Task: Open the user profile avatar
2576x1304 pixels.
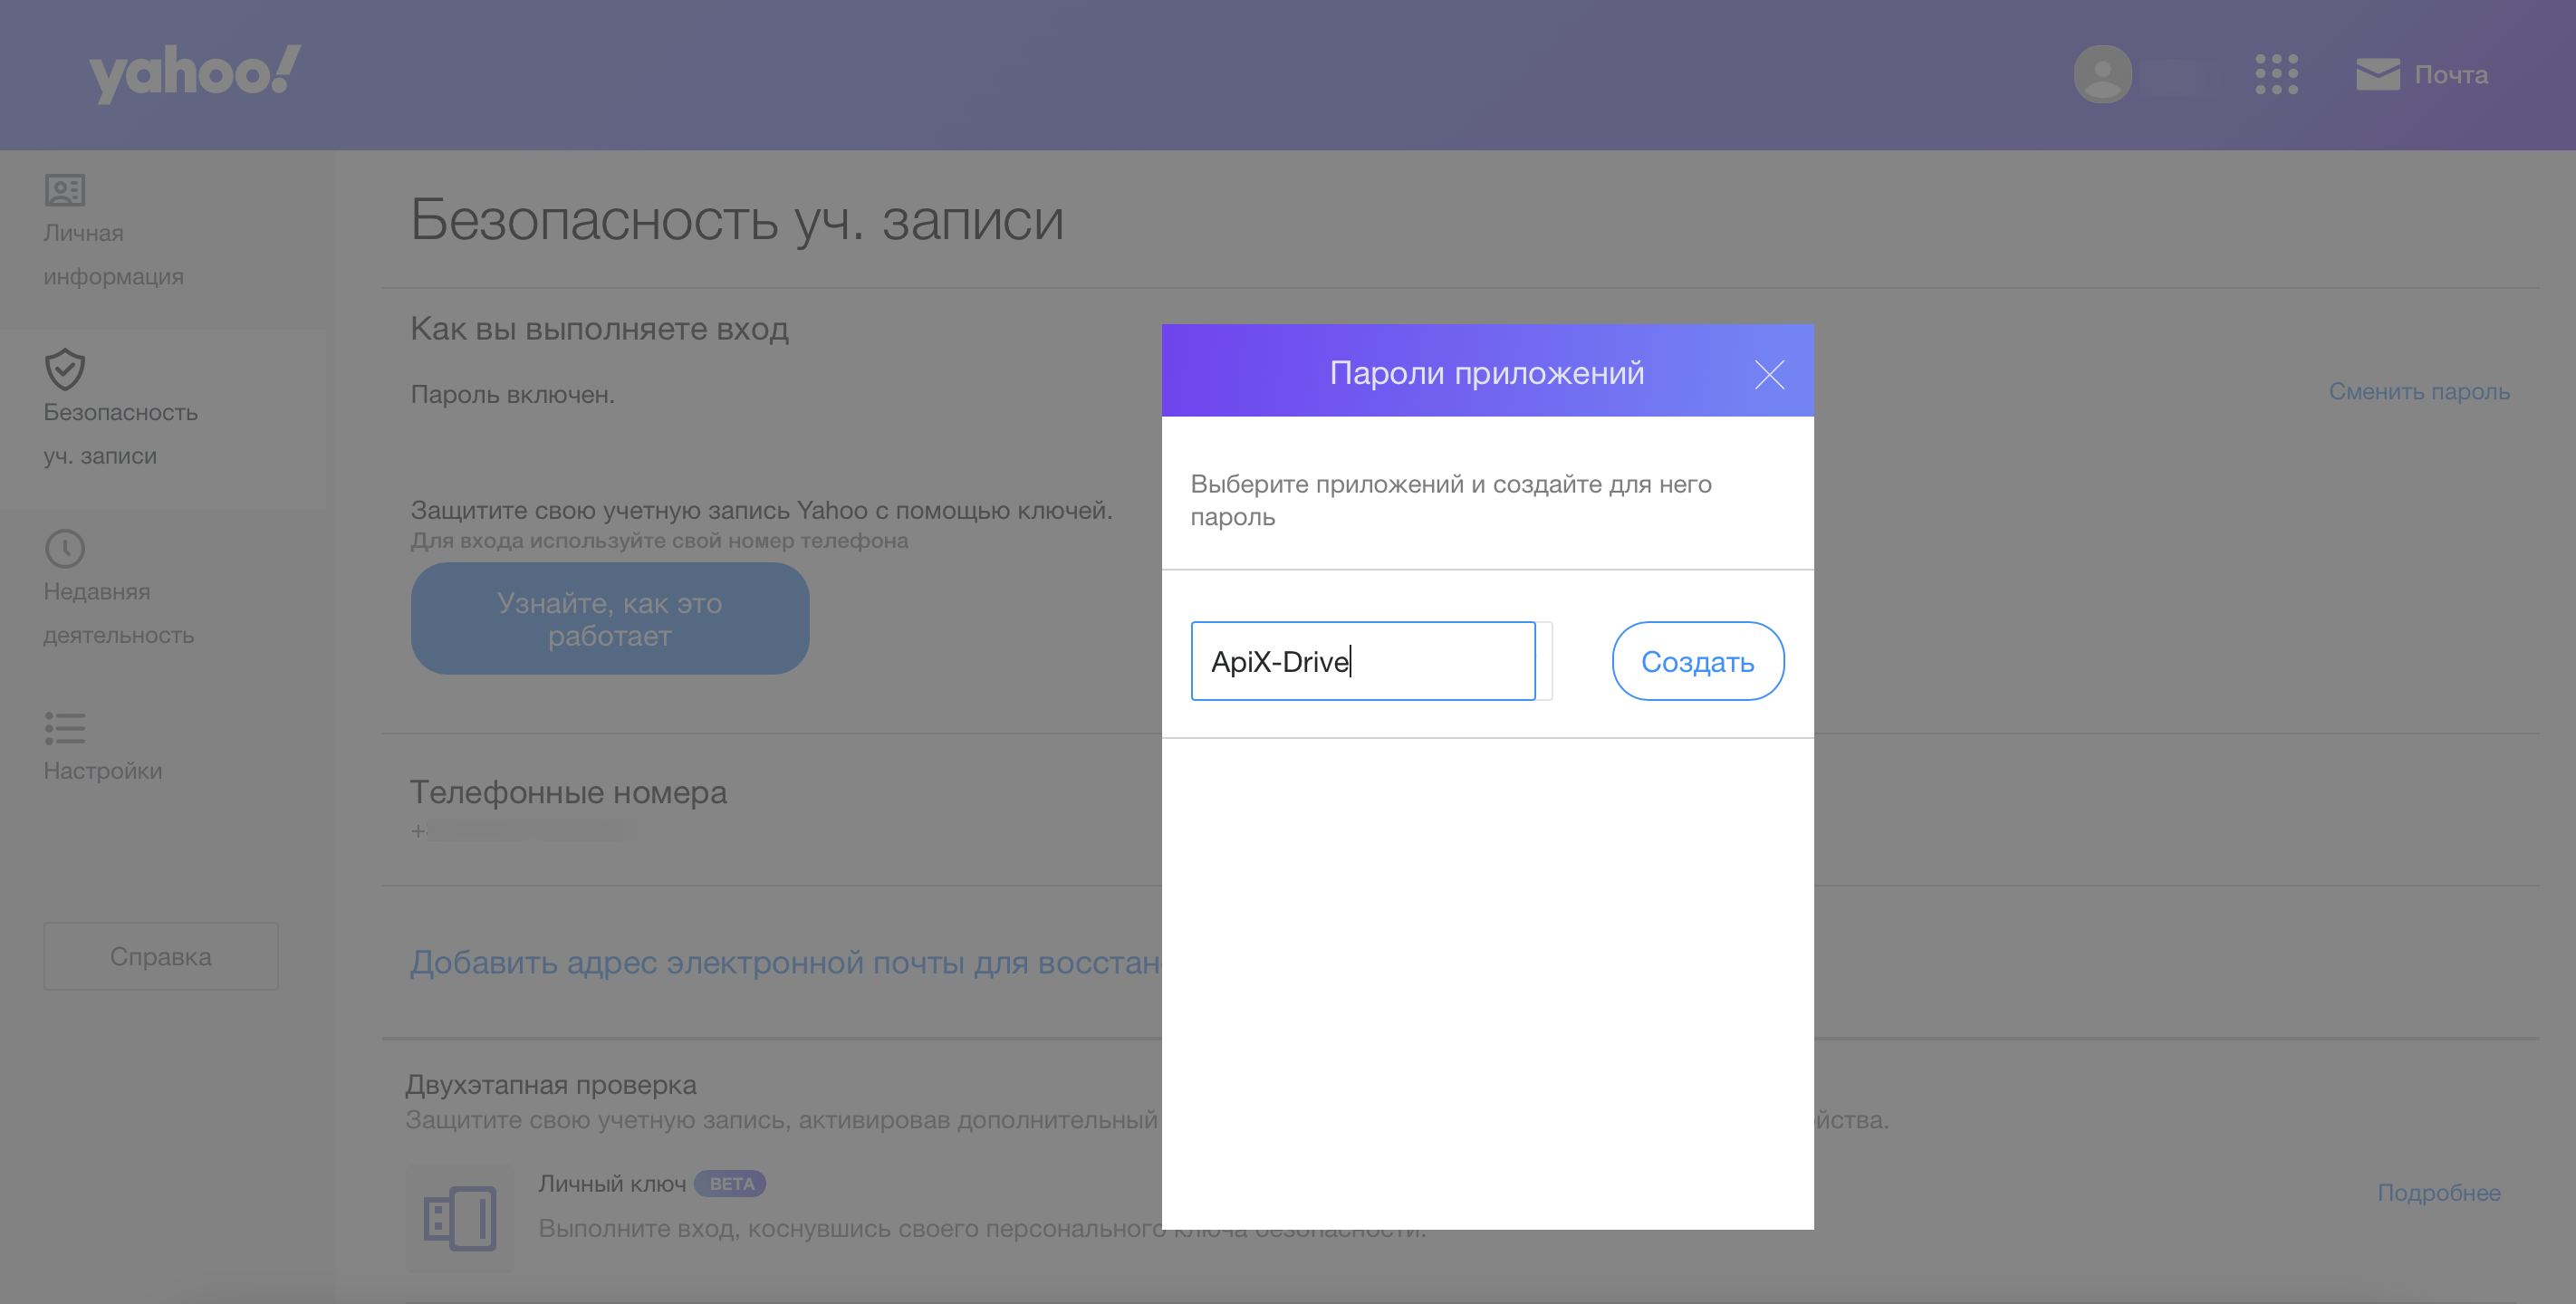Action: (x=2102, y=74)
